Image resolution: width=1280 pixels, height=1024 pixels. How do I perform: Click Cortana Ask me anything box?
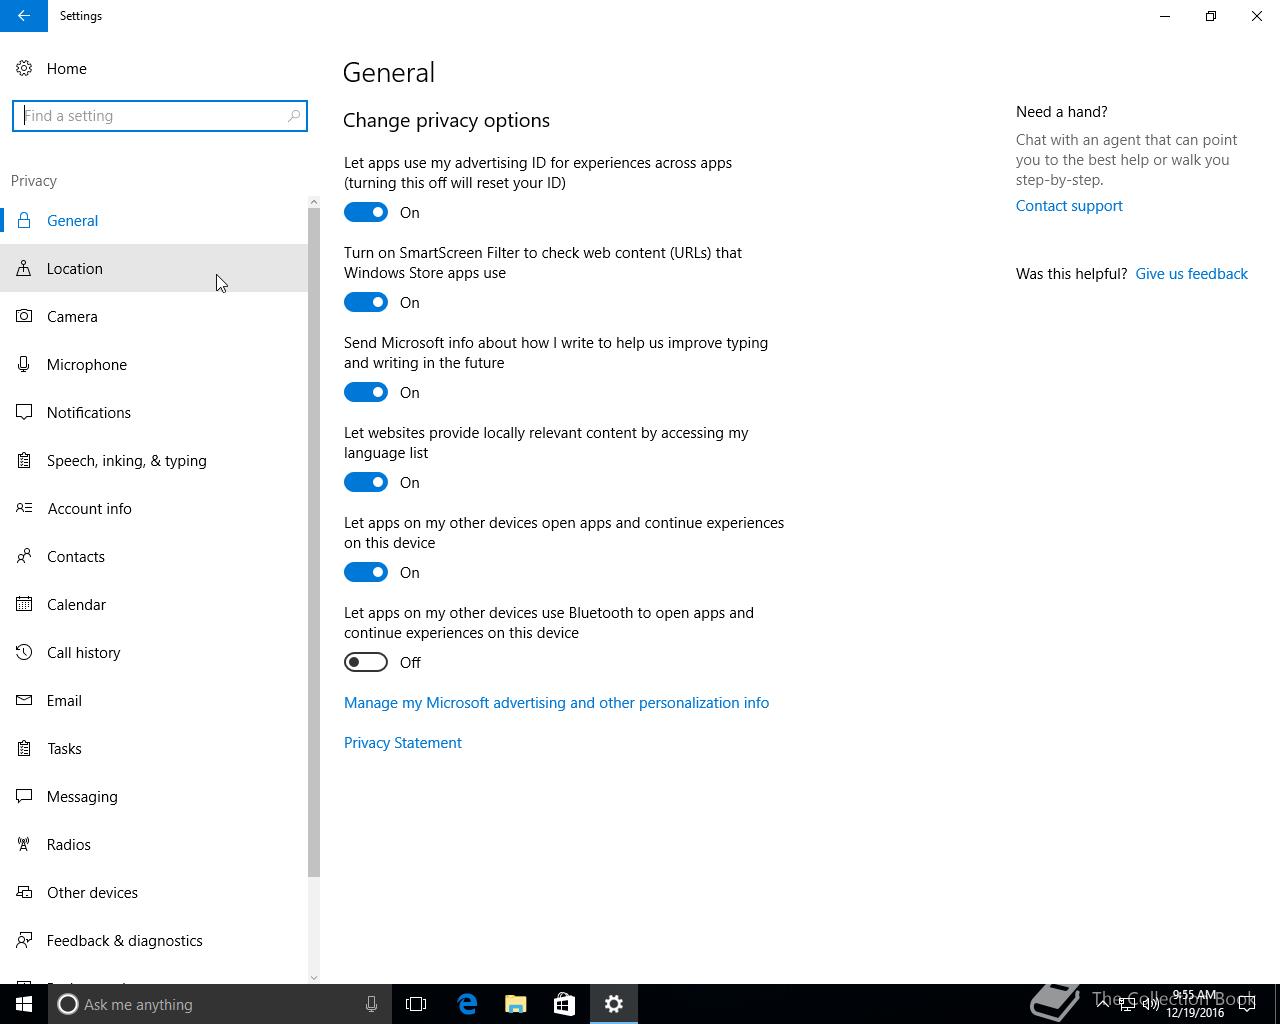(220, 1004)
